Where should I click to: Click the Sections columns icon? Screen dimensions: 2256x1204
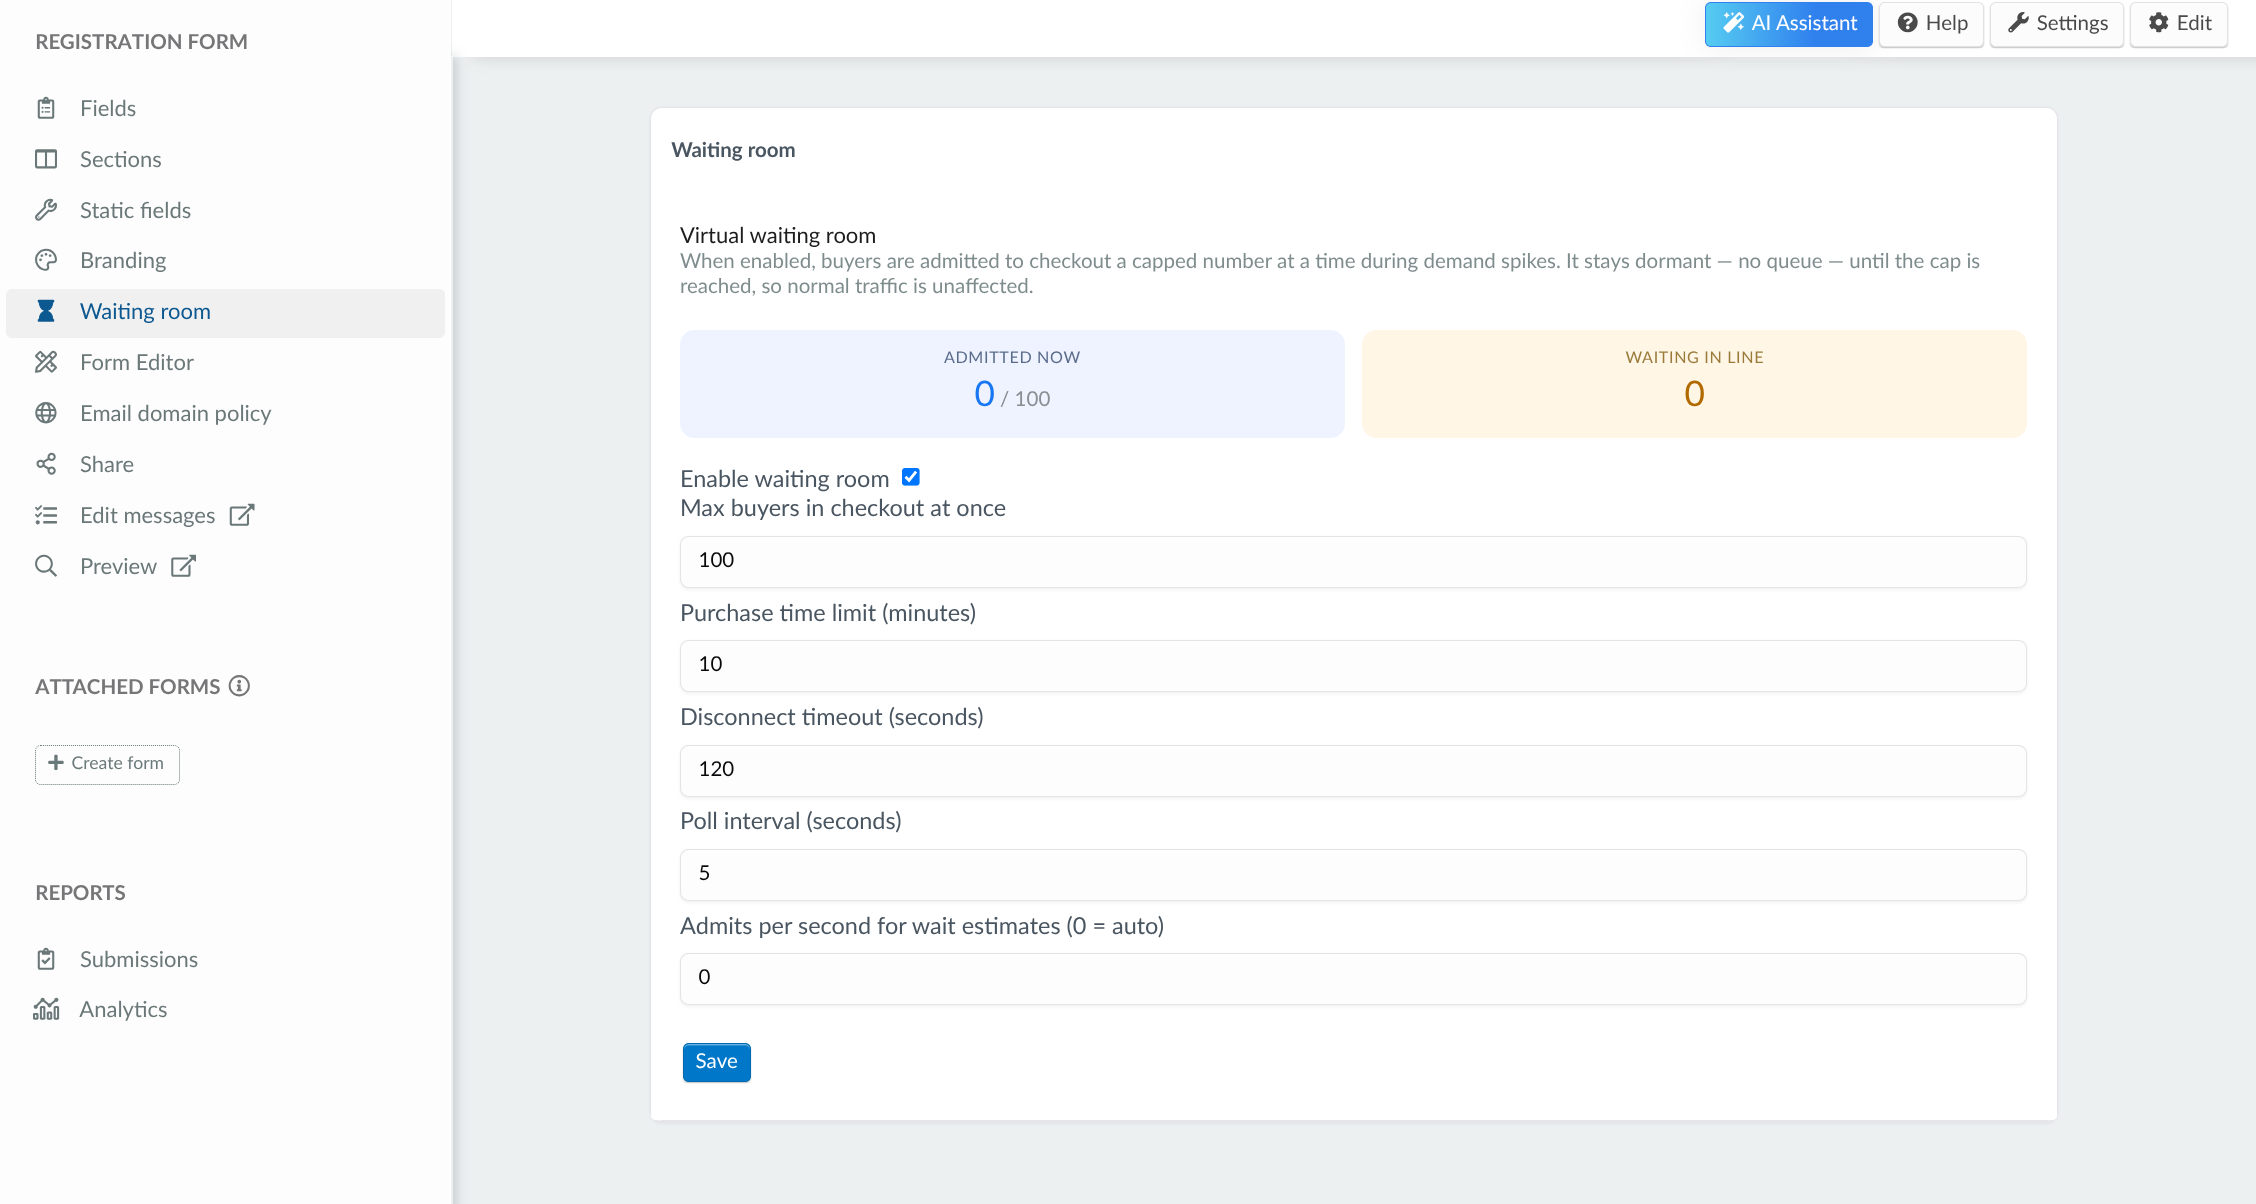click(46, 159)
